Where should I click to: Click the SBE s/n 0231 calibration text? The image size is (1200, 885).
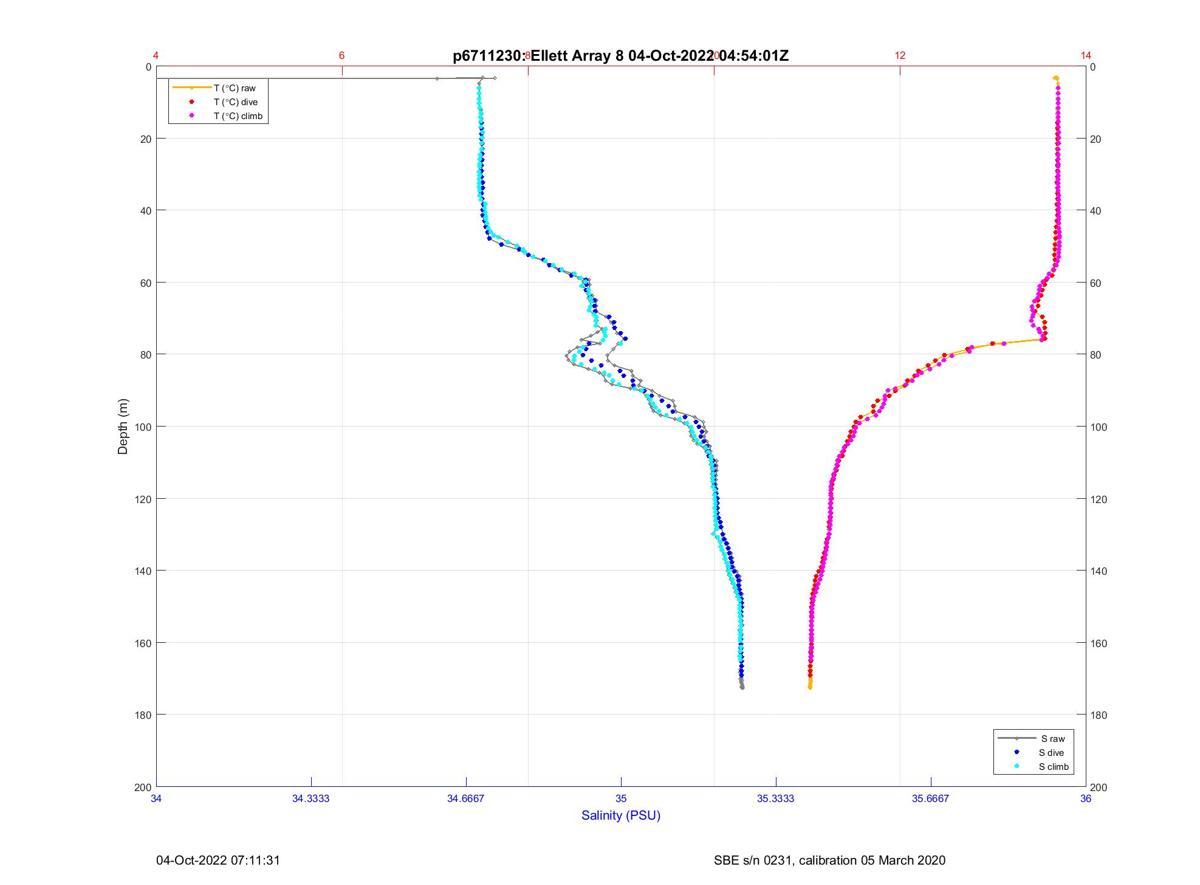(829, 860)
